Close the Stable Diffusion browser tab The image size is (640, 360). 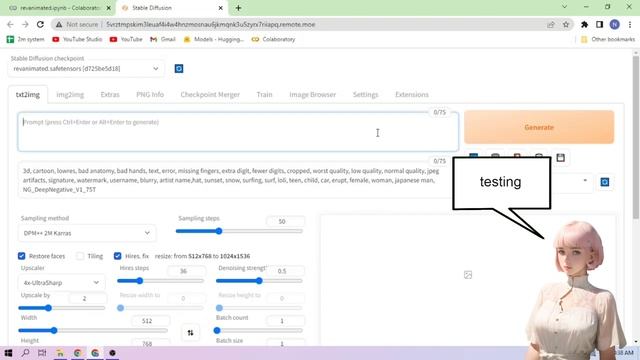(220, 8)
